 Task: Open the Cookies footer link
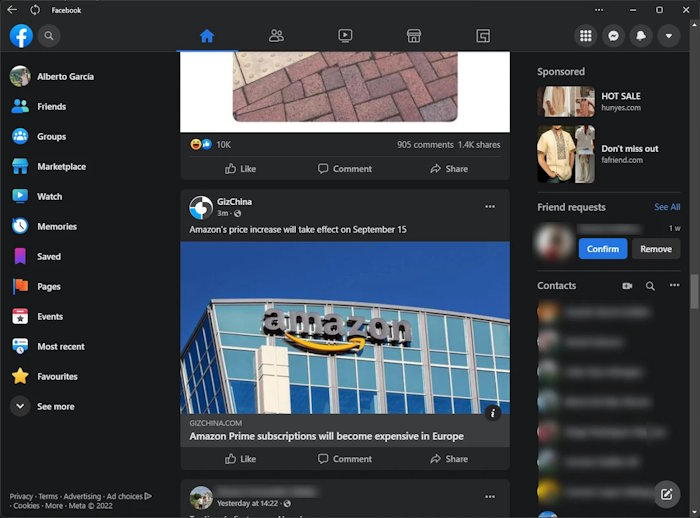coord(26,505)
